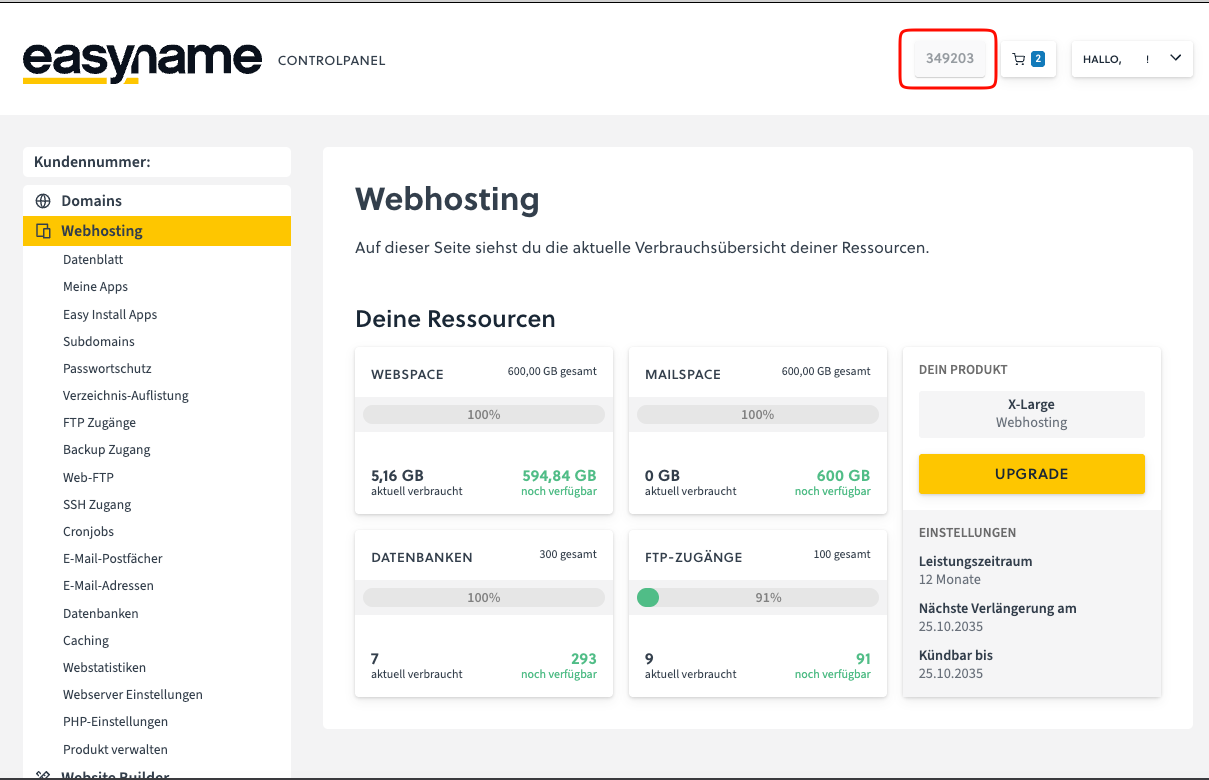This screenshot has height=780, width=1209.
Task: Click the Domains globe icon
Action: pyautogui.click(x=43, y=201)
